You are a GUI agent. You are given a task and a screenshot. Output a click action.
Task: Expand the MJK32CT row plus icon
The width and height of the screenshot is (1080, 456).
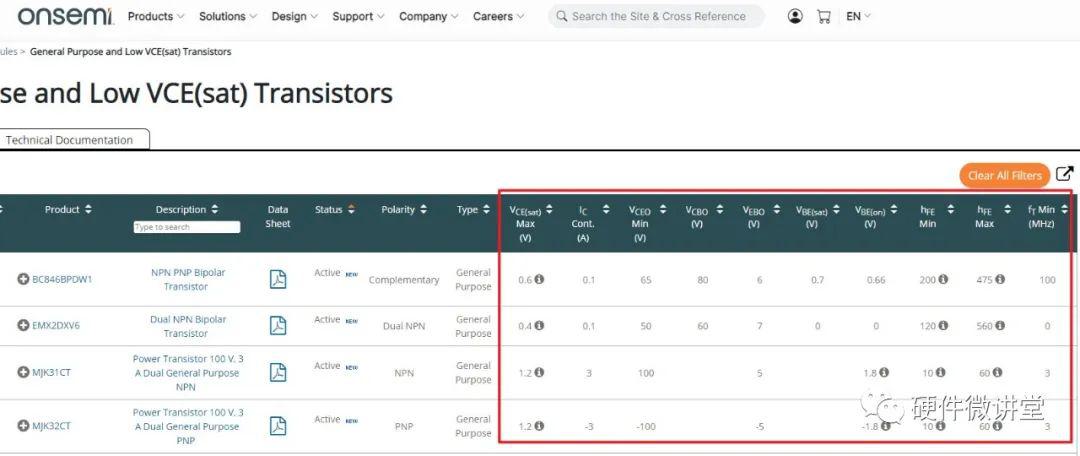[23, 426]
